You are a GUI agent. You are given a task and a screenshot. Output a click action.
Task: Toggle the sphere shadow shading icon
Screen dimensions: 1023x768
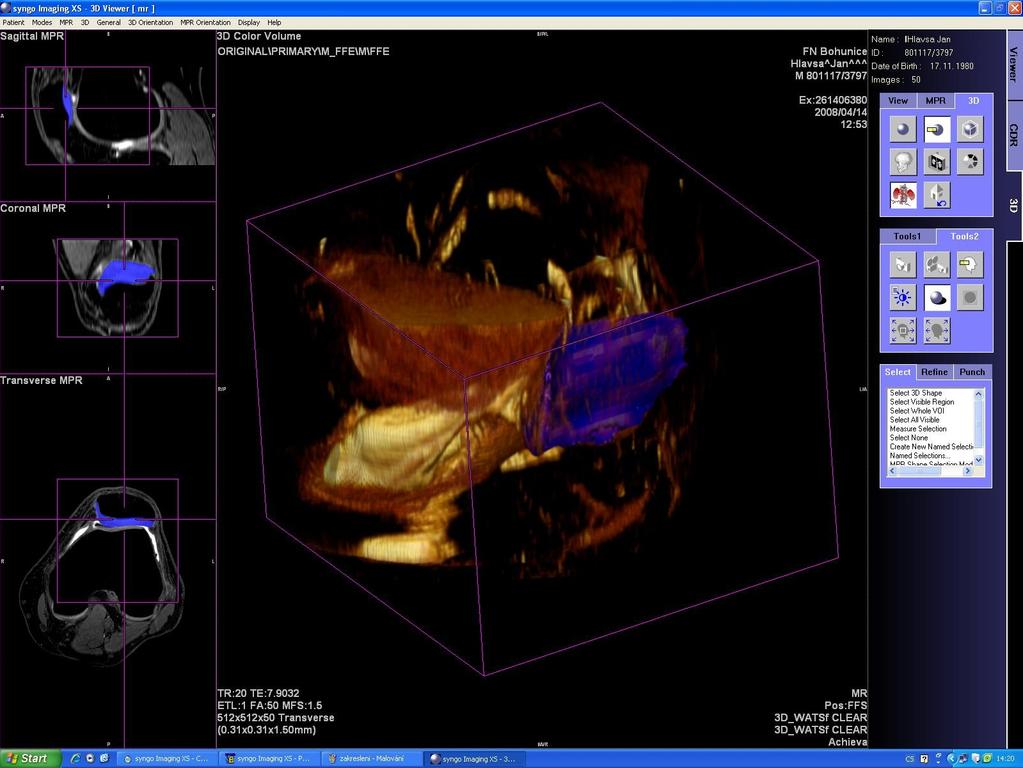point(937,298)
